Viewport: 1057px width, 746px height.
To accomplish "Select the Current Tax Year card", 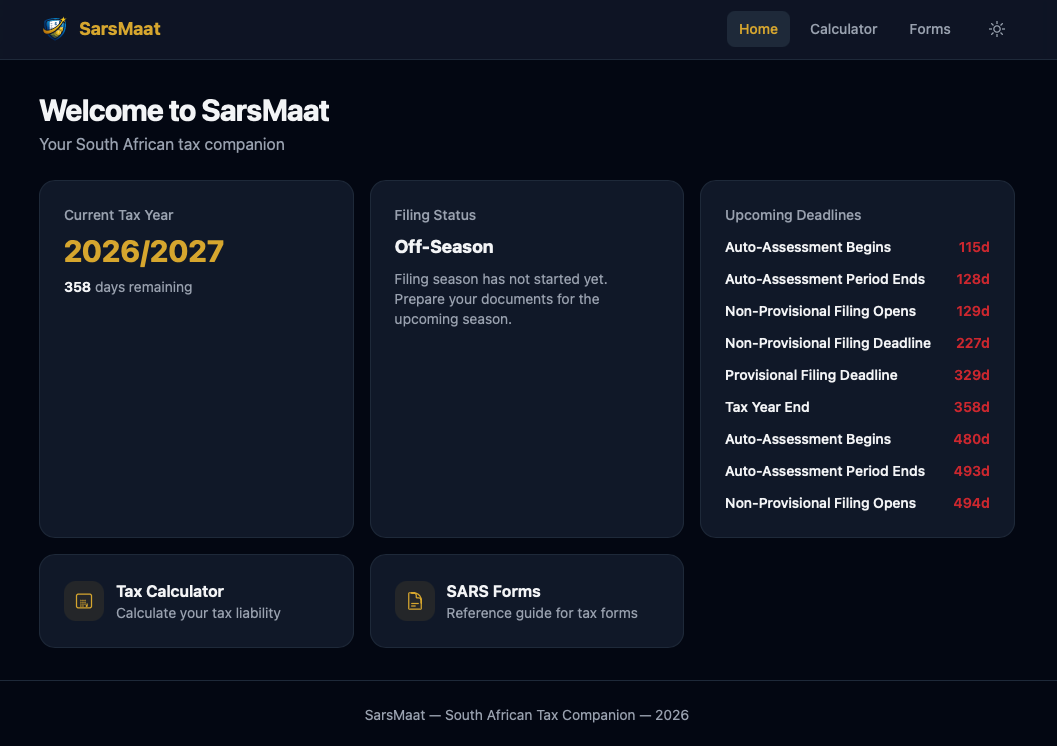I will tap(196, 400).
